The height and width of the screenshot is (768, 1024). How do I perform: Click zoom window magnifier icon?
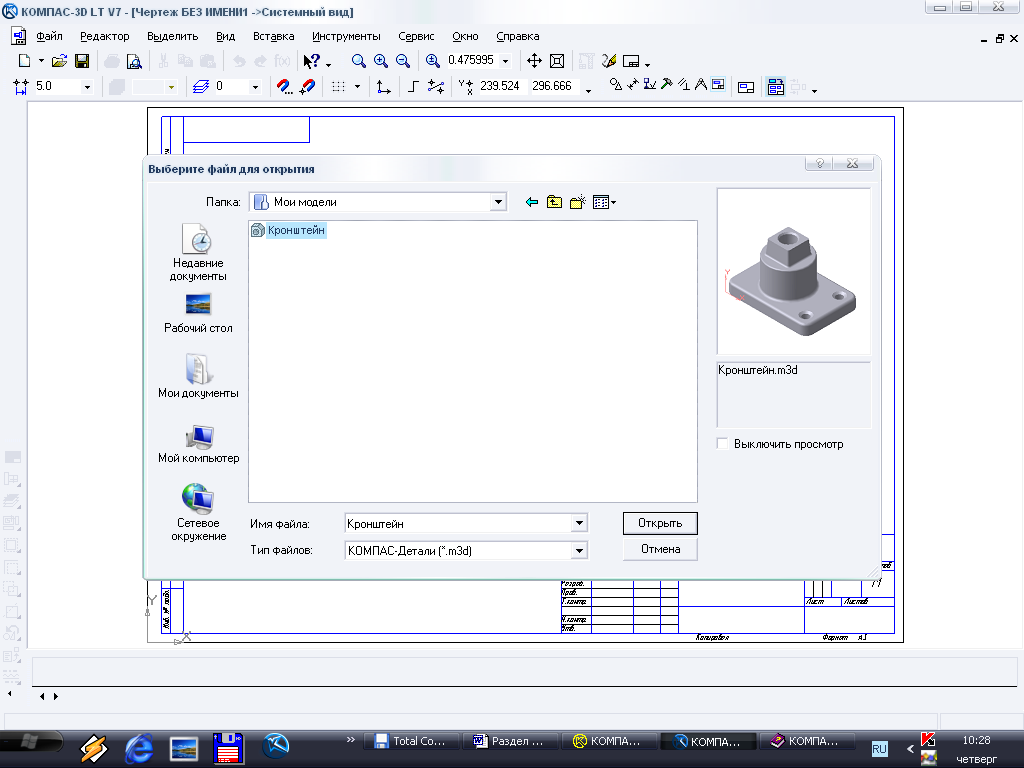[x=359, y=61]
